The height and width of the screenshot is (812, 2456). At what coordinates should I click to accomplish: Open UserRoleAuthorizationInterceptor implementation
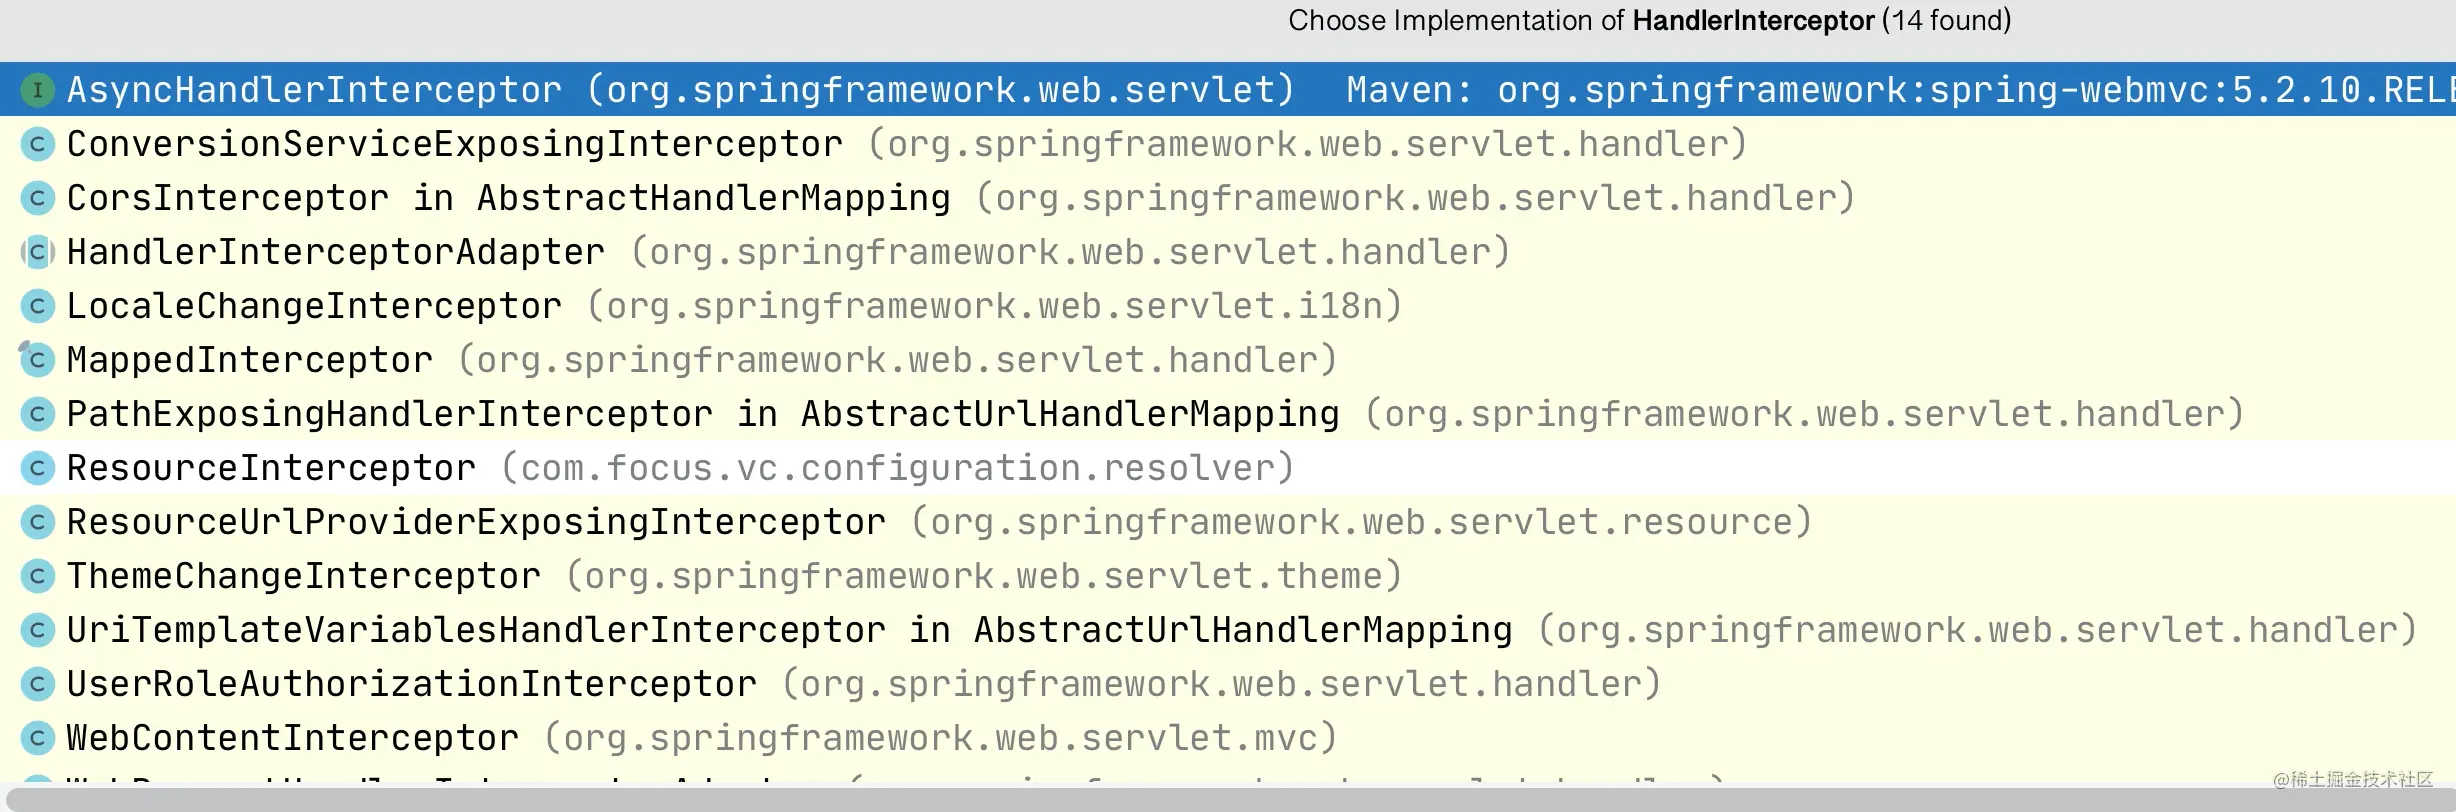(x=1228, y=684)
